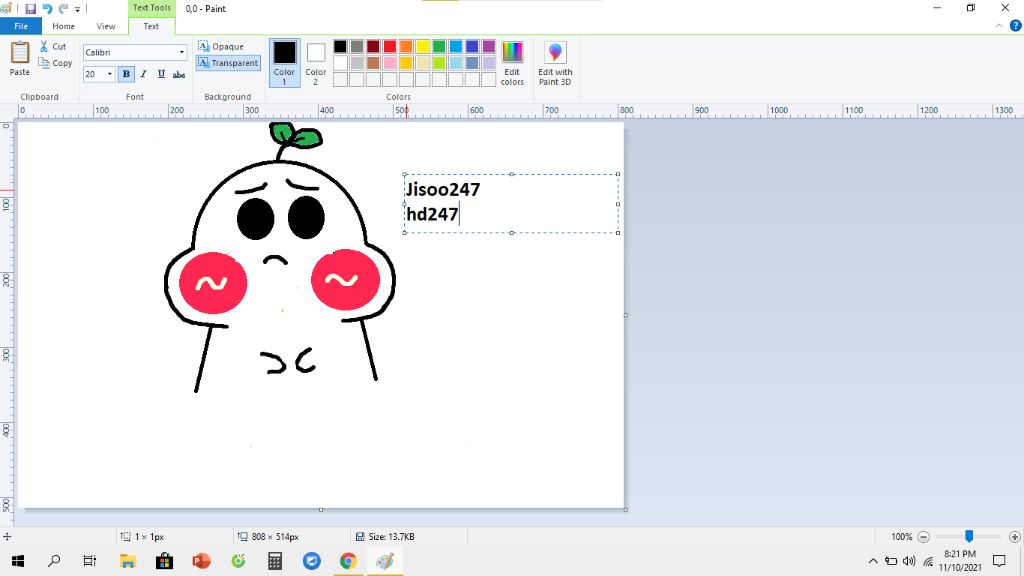Zoom out using the minus button
This screenshot has height=576, width=1024.
(923, 537)
